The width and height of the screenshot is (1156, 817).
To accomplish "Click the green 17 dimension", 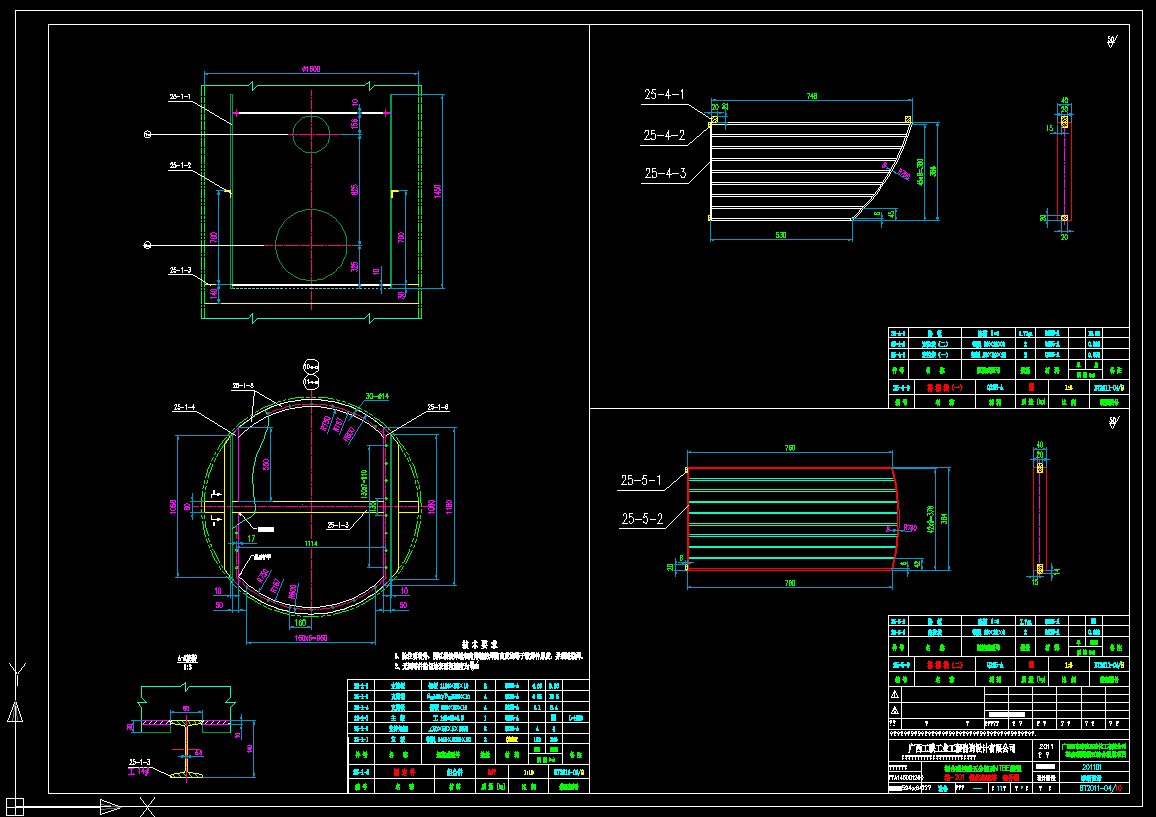I will click(251, 539).
